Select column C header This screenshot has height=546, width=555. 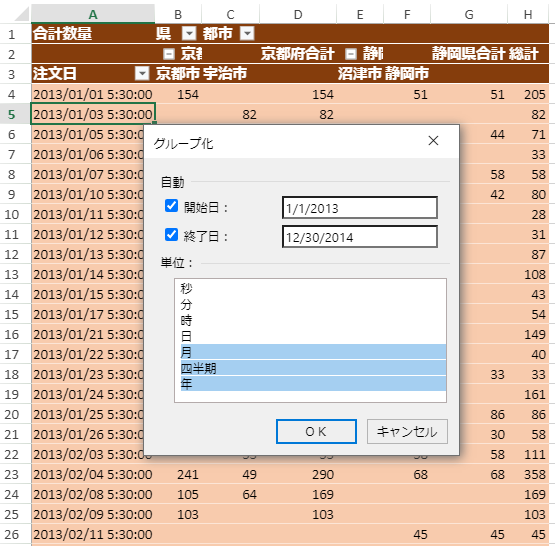230,15
